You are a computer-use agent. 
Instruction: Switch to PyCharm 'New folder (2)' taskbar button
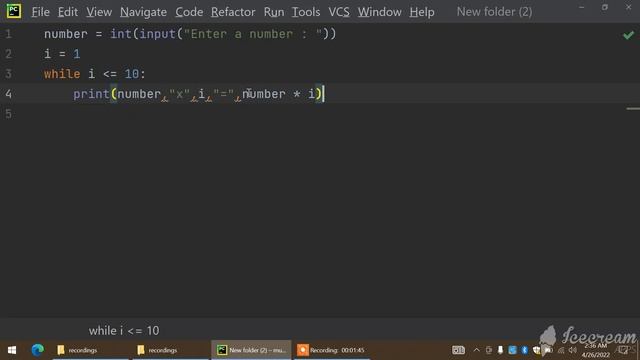[251, 350]
